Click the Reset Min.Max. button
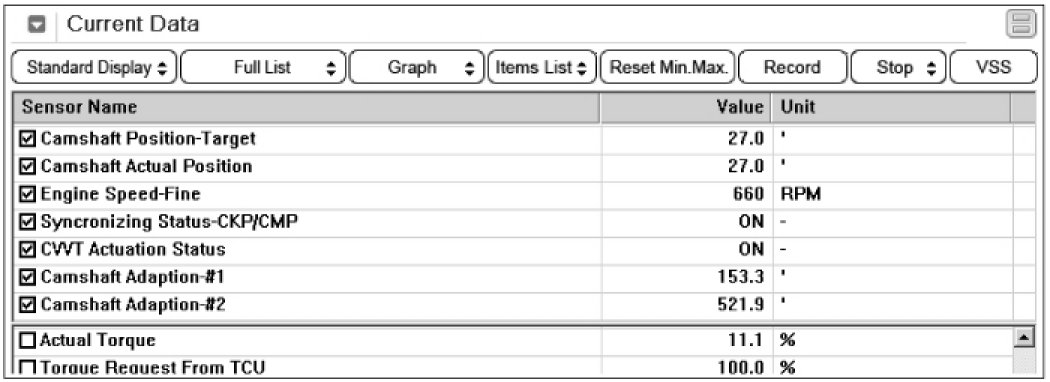This screenshot has width=1050, height=382. click(x=668, y=68)
